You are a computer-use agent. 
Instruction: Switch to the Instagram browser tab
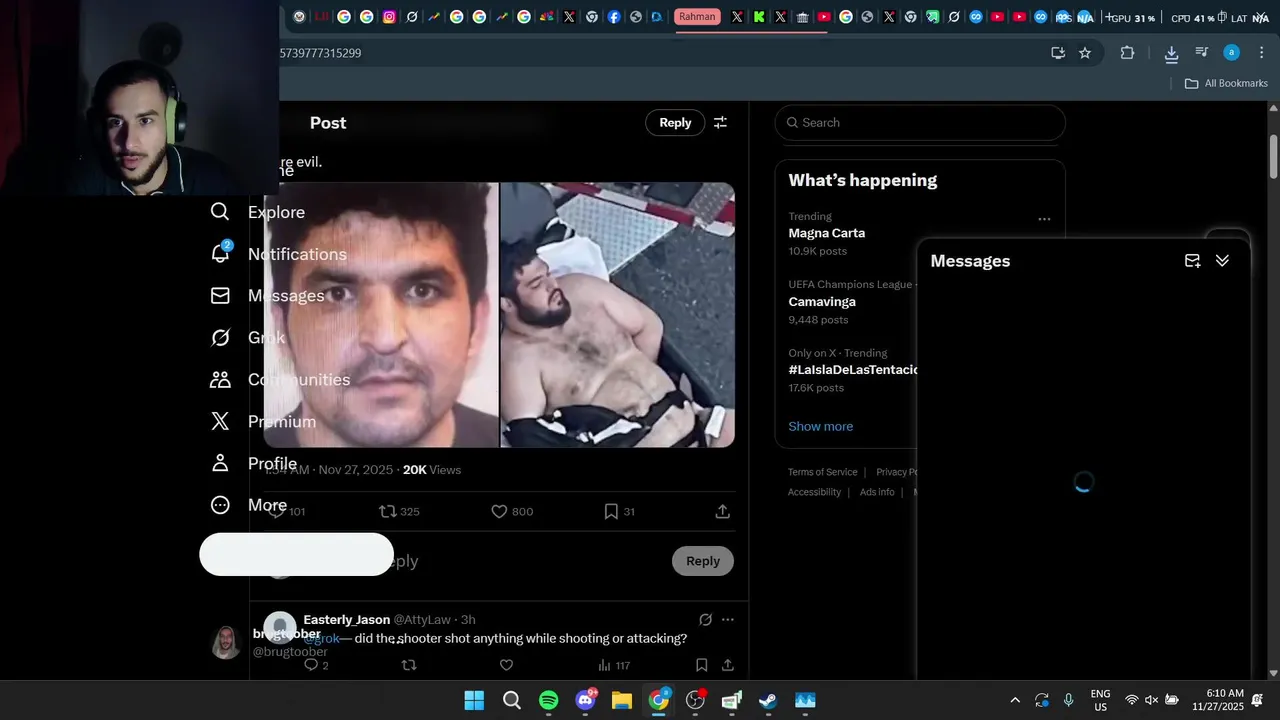coord(389,17)
